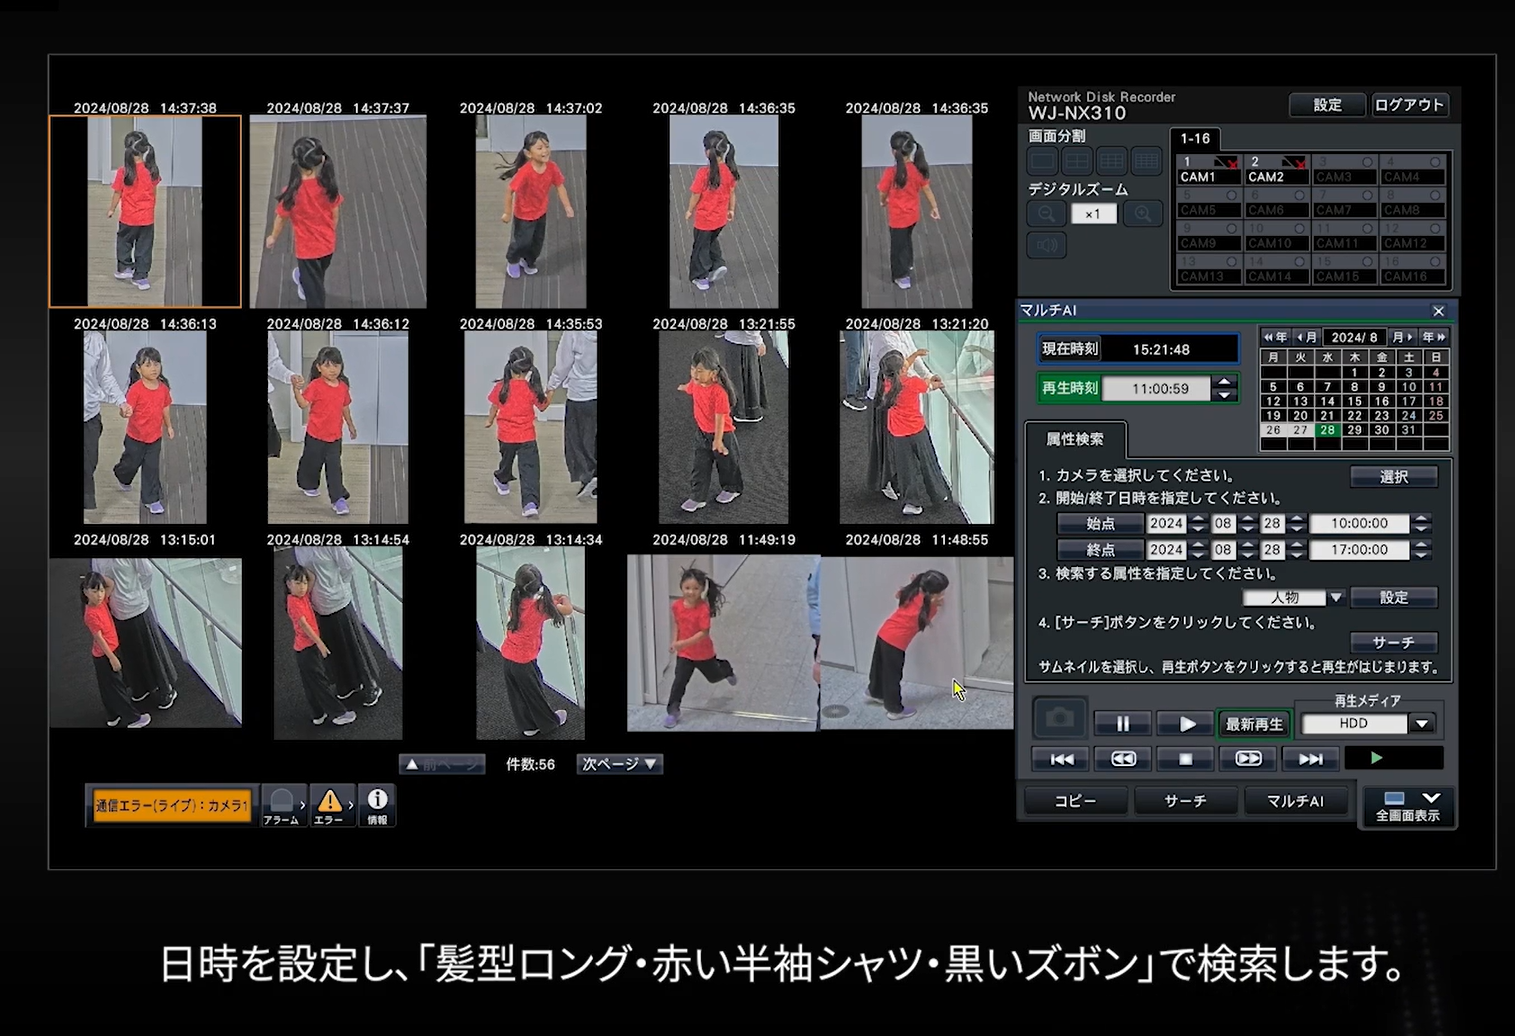Viewport: 1515px width, 1036px height.
Task: Click the 始点 start point button
Action: pos(1101,524)
